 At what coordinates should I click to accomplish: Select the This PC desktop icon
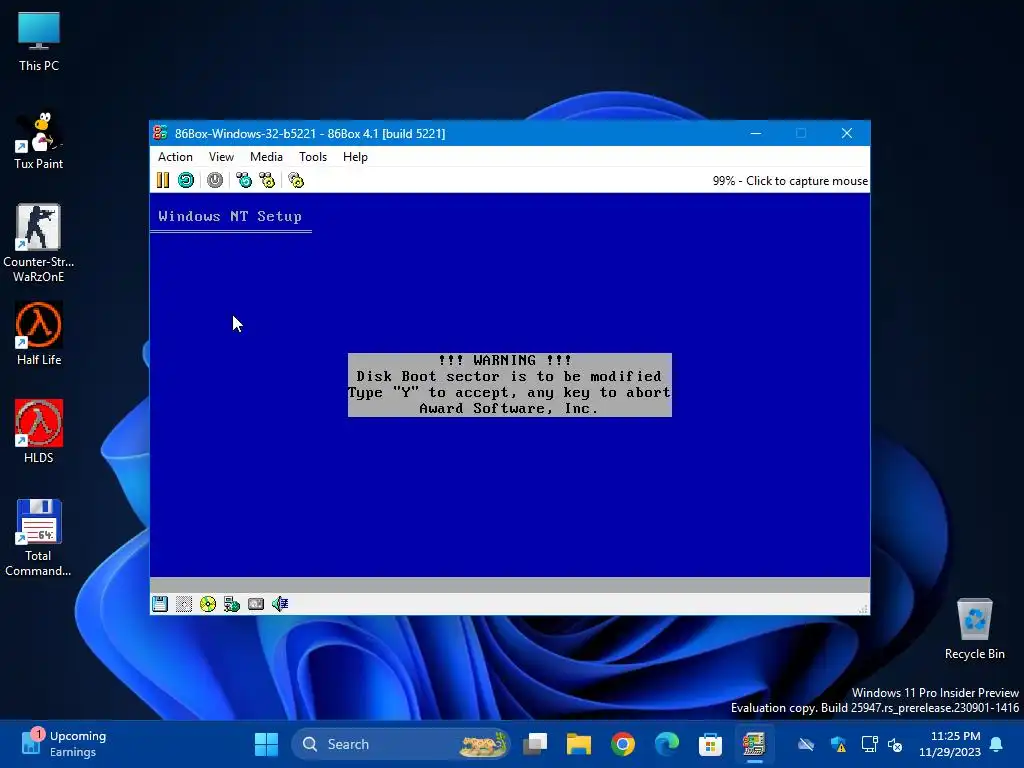tap(39, 42)
